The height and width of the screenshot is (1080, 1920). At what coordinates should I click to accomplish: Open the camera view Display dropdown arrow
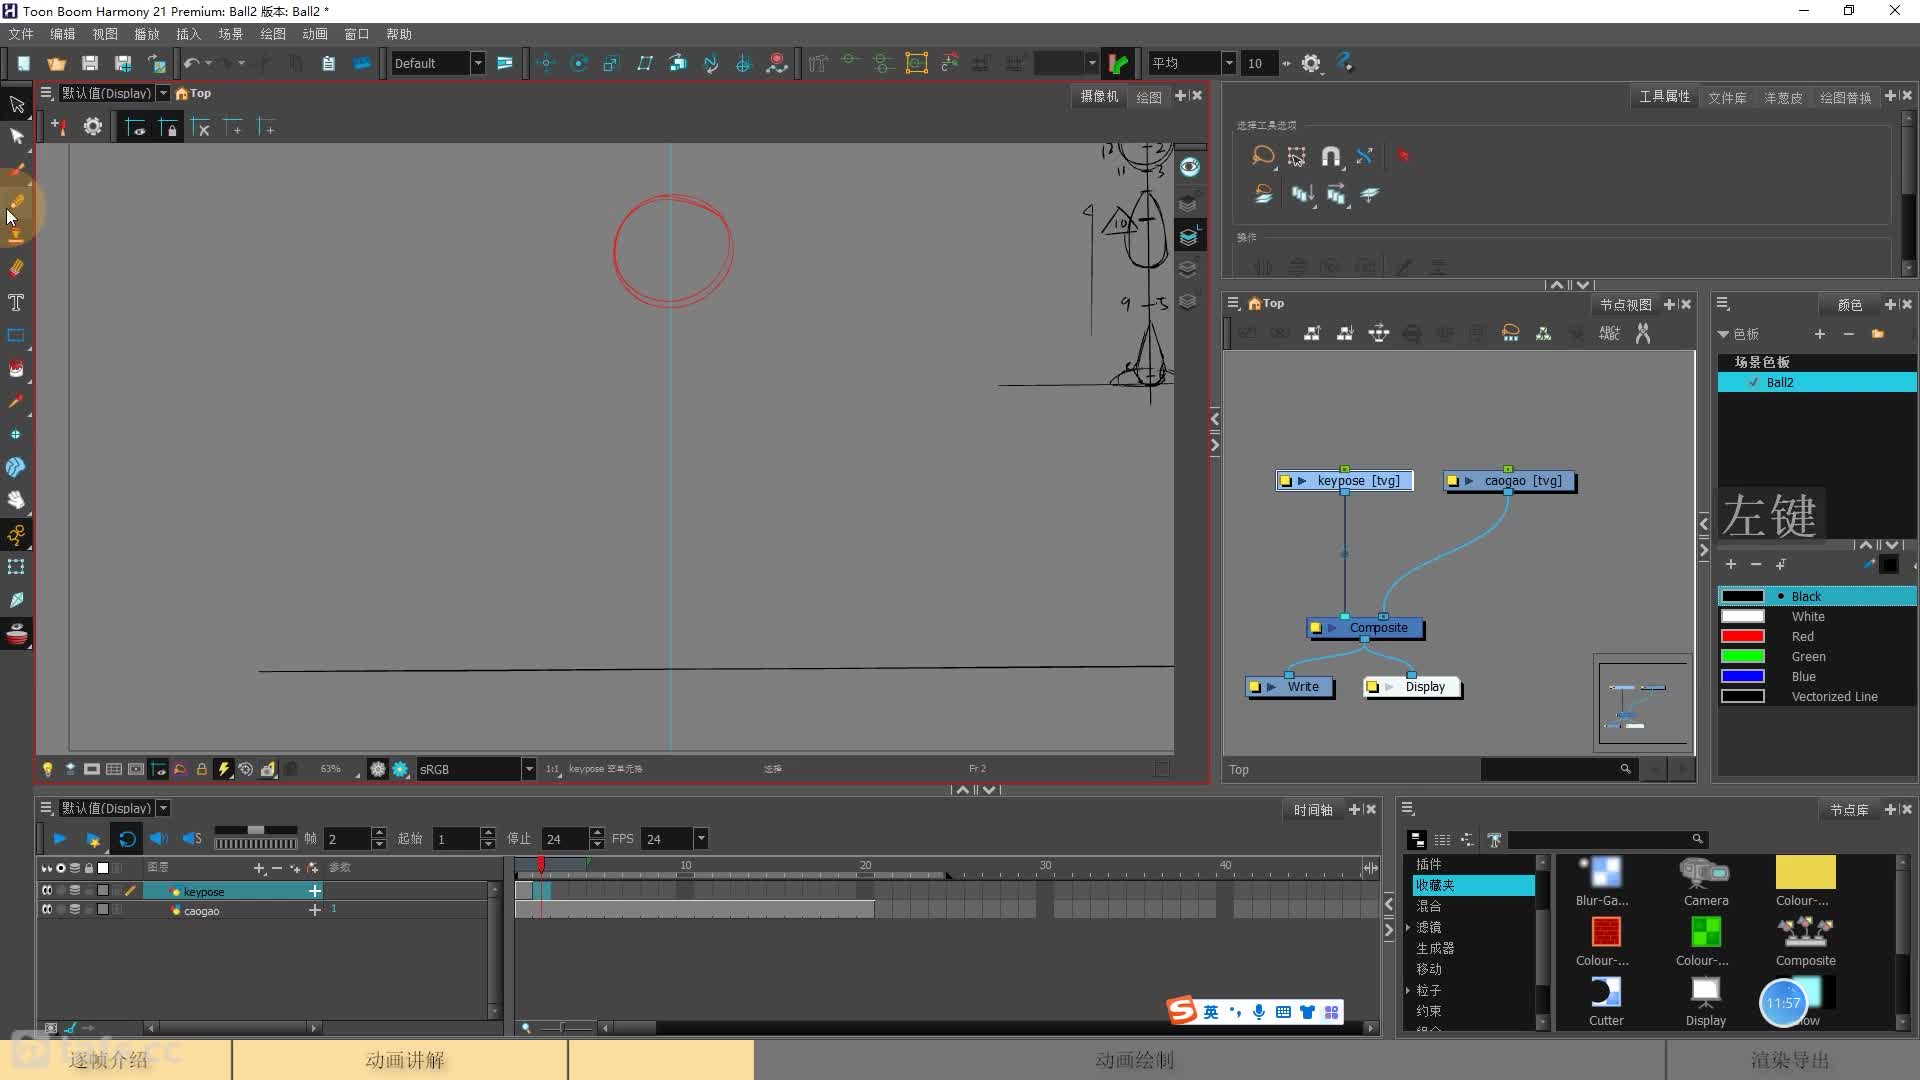pyautogui.click(x=163, y=93)
